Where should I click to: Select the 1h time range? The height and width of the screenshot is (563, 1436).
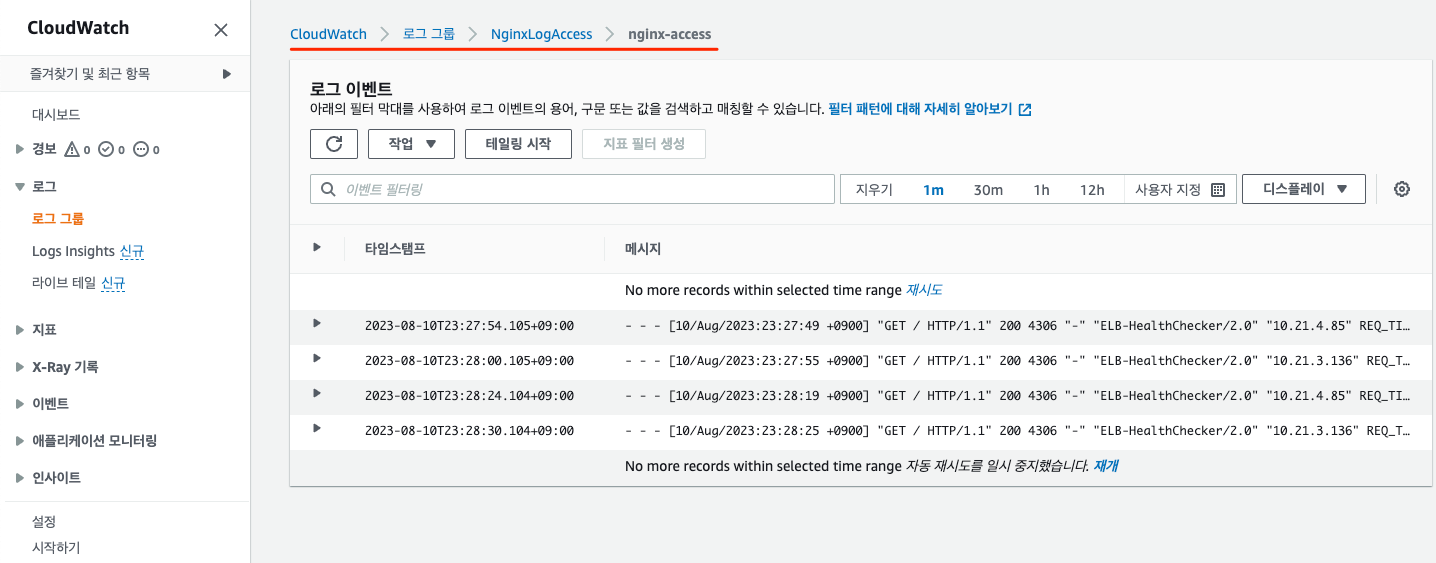tap(1041, 190)
